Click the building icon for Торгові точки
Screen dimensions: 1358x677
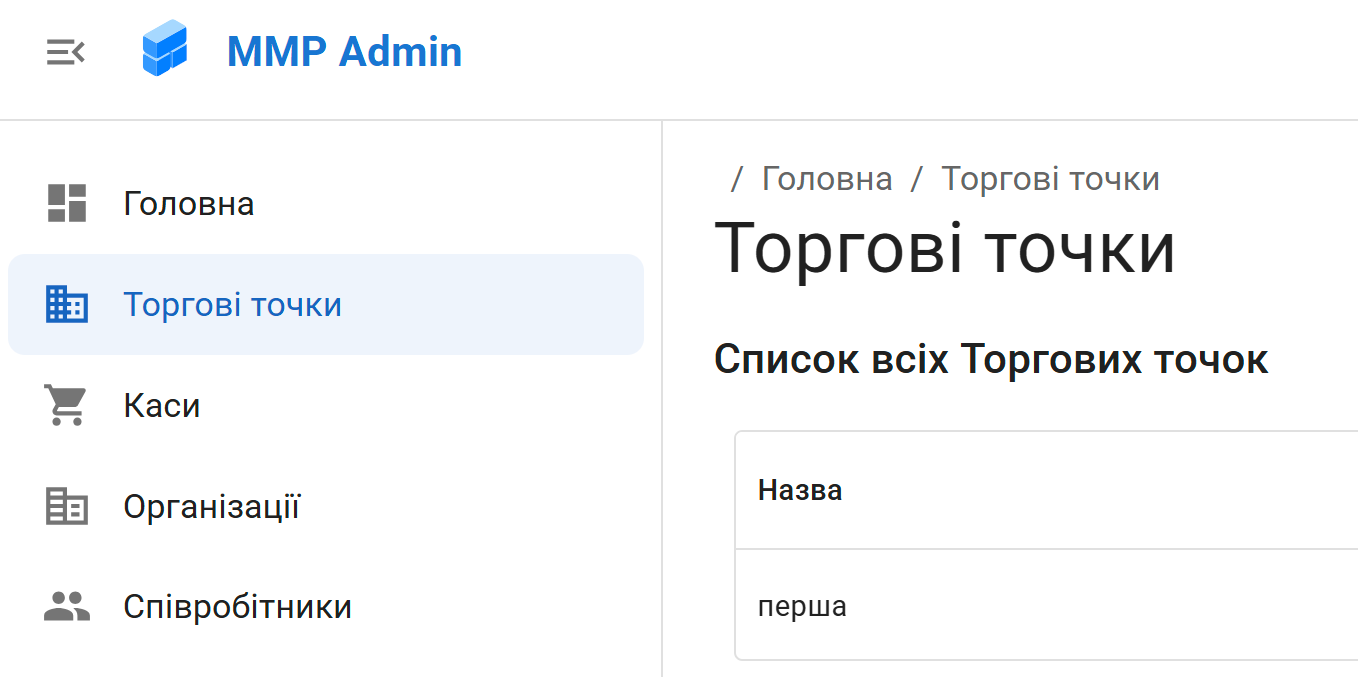pos(67,304)
